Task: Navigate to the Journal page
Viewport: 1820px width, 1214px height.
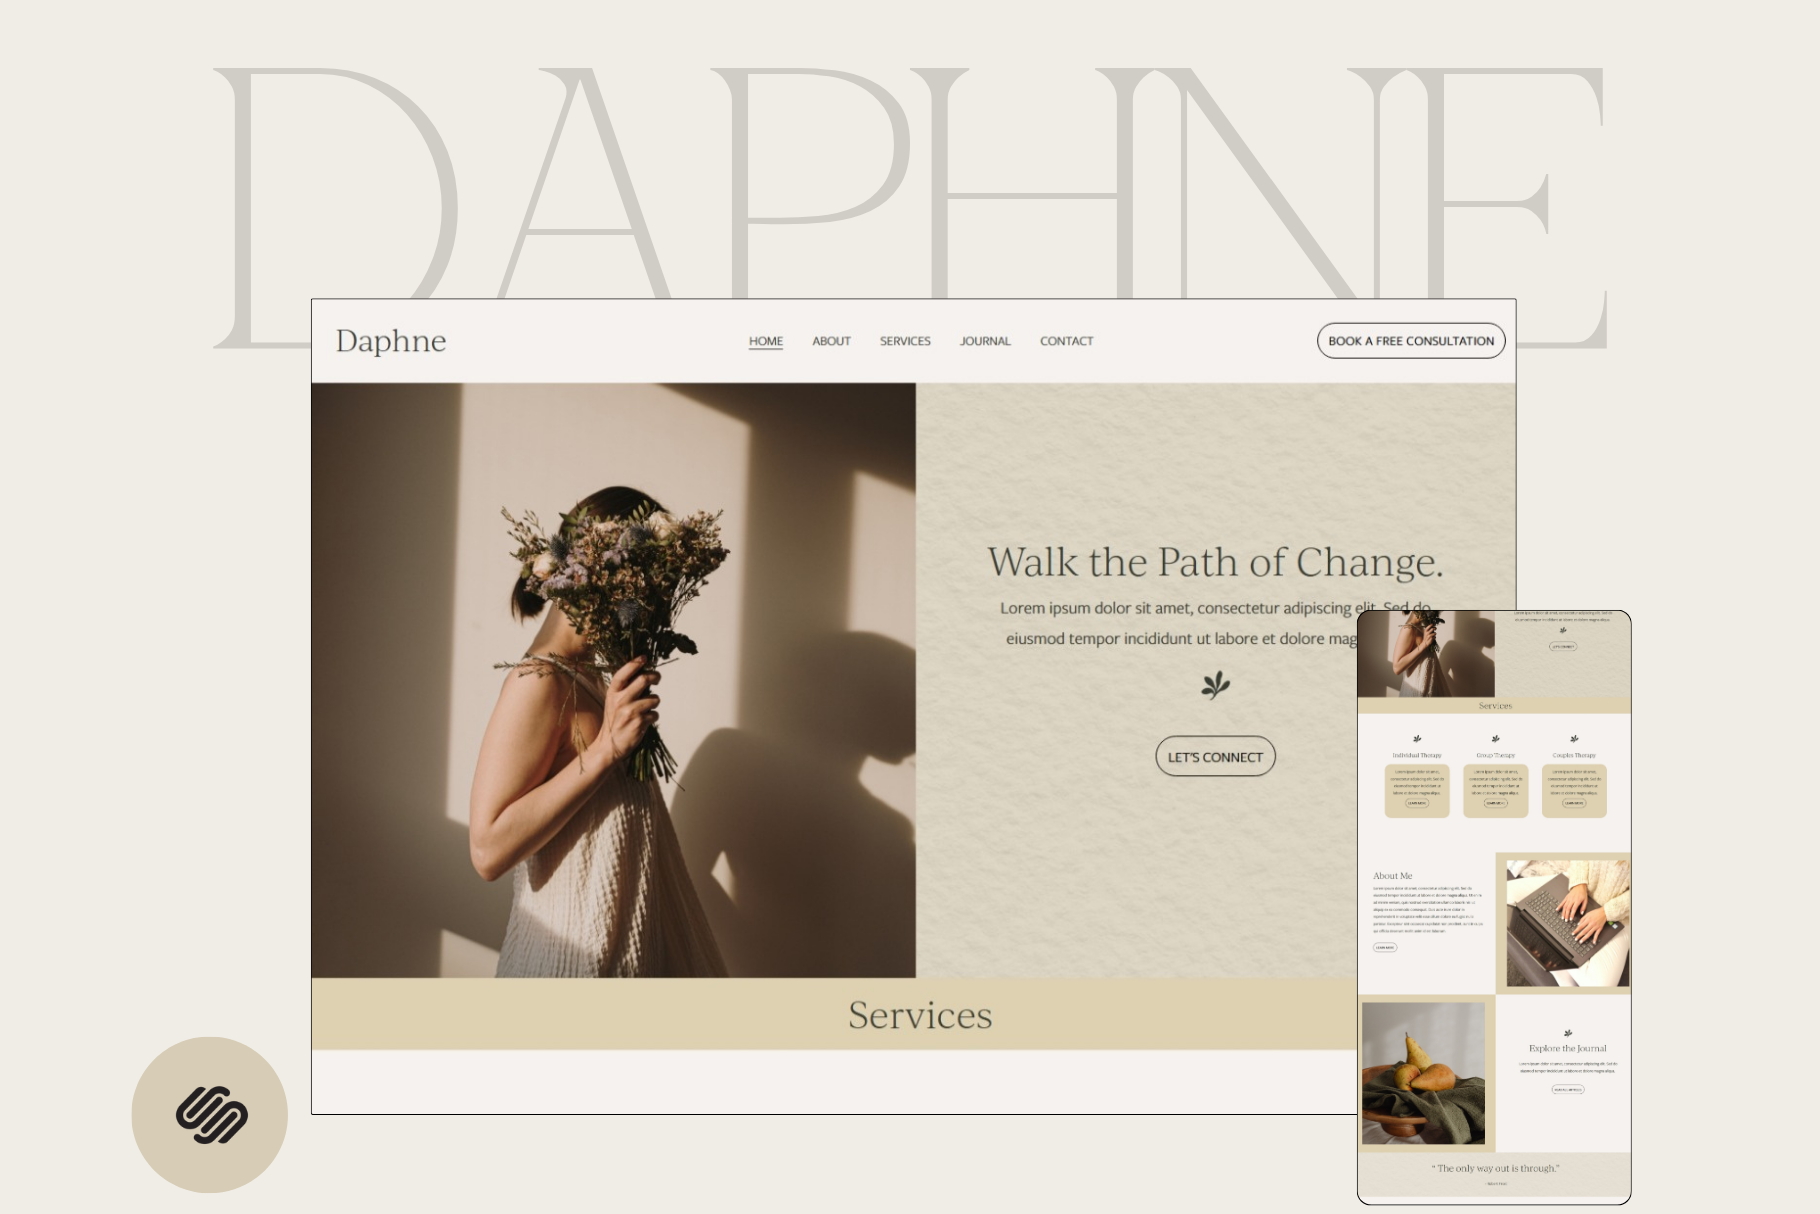Action: (985, 341)
